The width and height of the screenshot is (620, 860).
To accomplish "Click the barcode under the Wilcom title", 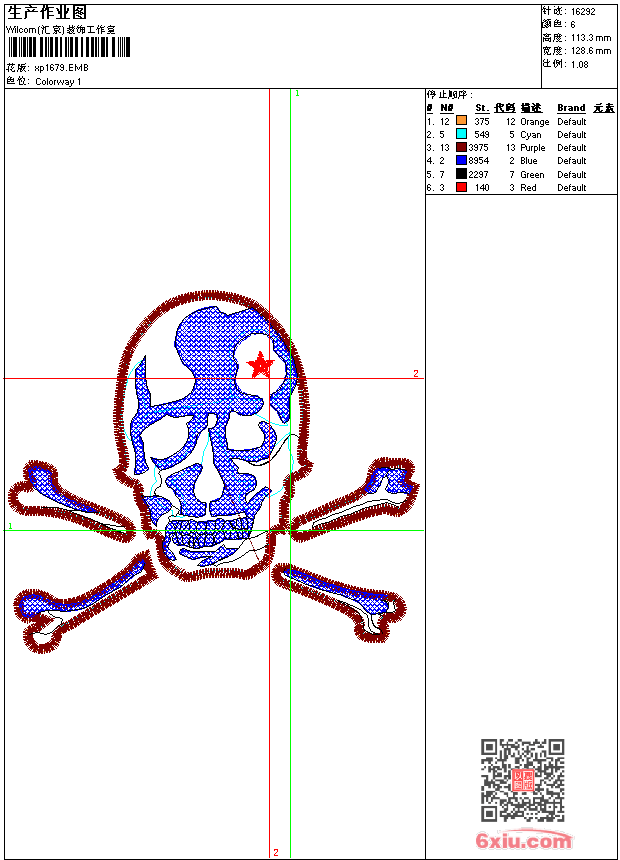I will (x=68, y=47).
